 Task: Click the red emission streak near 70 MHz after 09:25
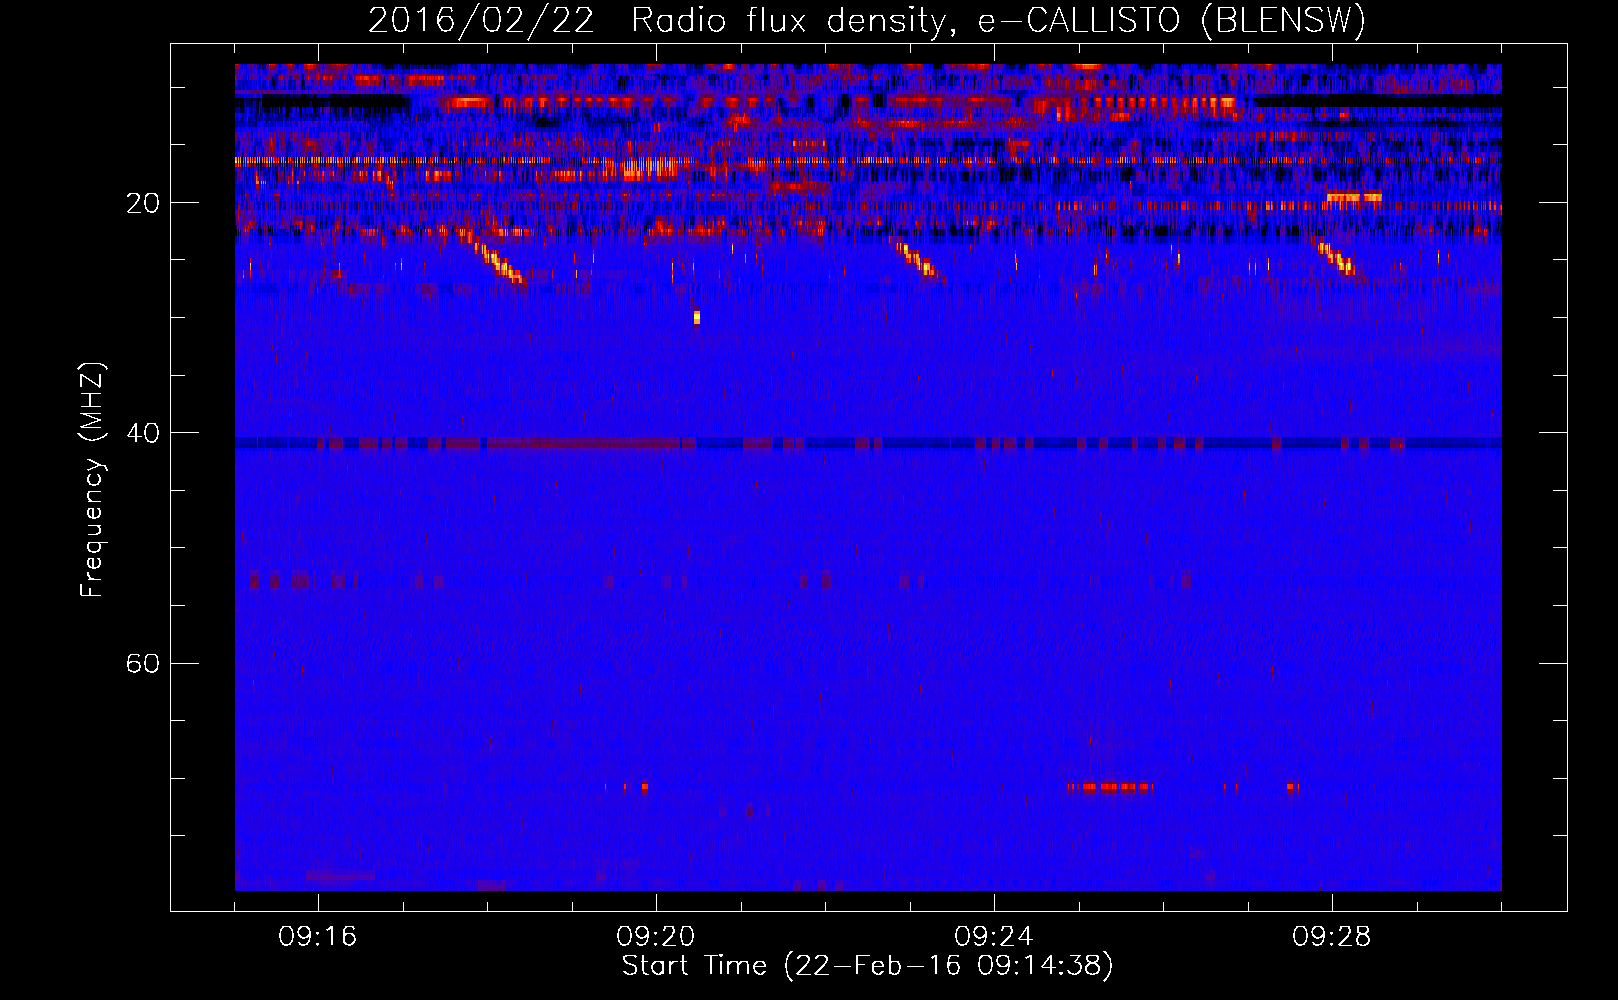point(1110,788)
